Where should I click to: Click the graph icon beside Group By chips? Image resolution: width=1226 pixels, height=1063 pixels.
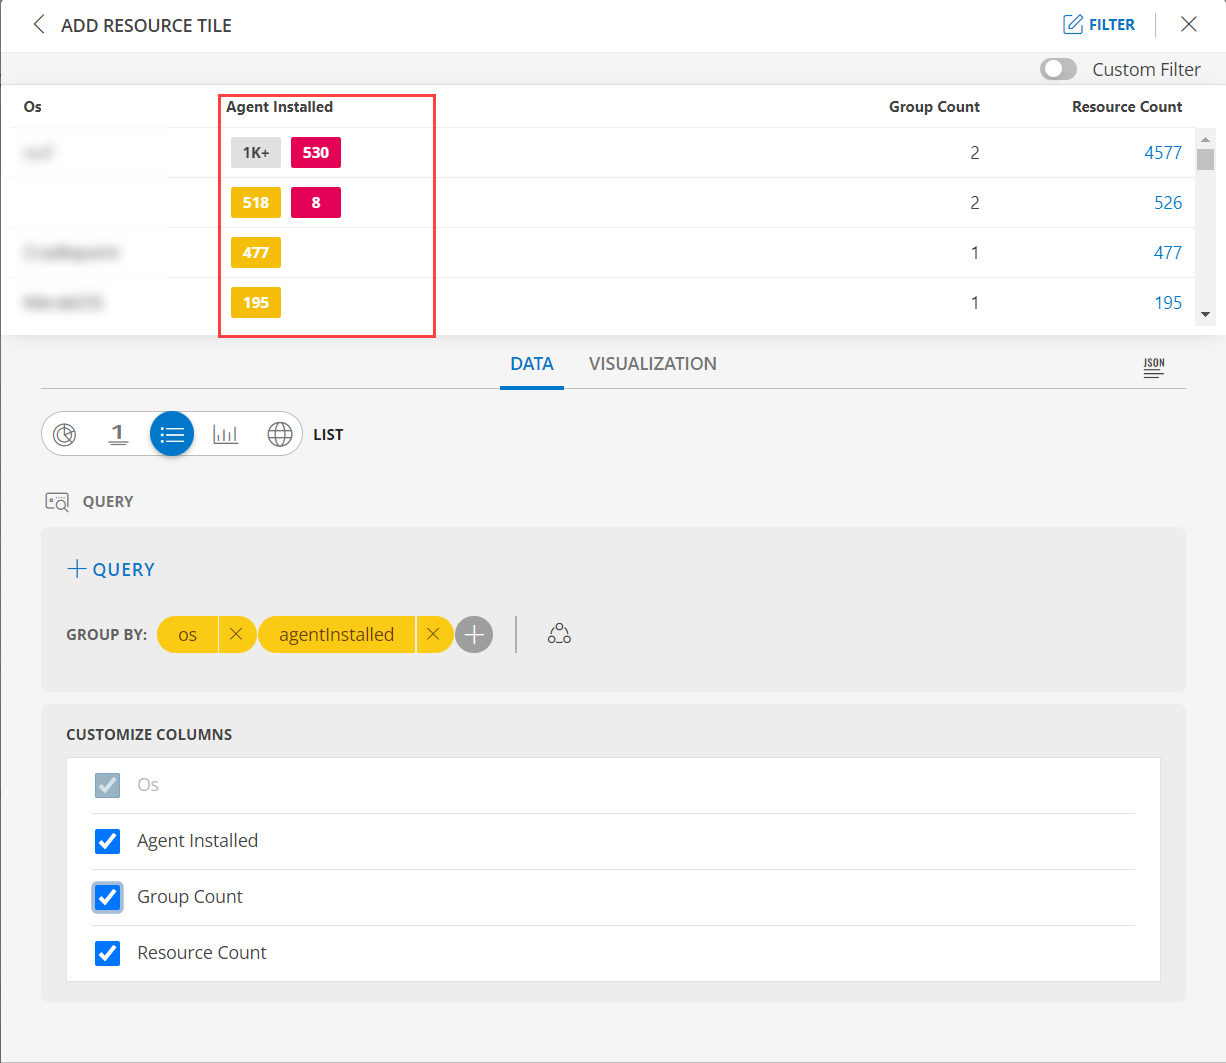pos(559,634)
